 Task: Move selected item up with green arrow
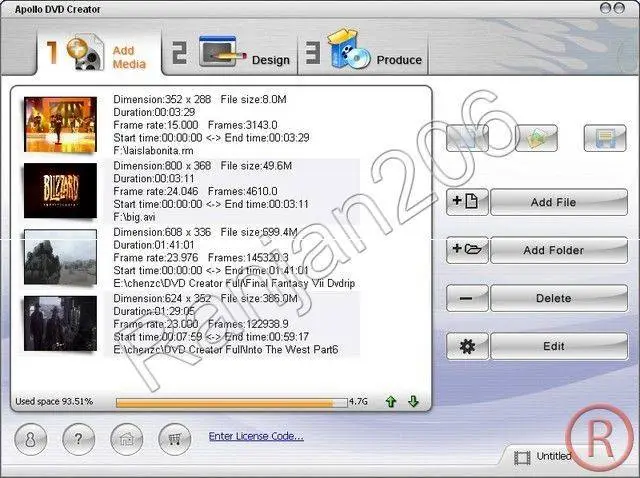coord(391,402)
